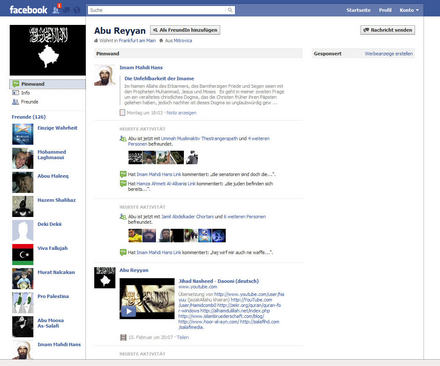Open Mohammed Laghmaoui's profile link
440x366 pixels.
tap(52, 155)
